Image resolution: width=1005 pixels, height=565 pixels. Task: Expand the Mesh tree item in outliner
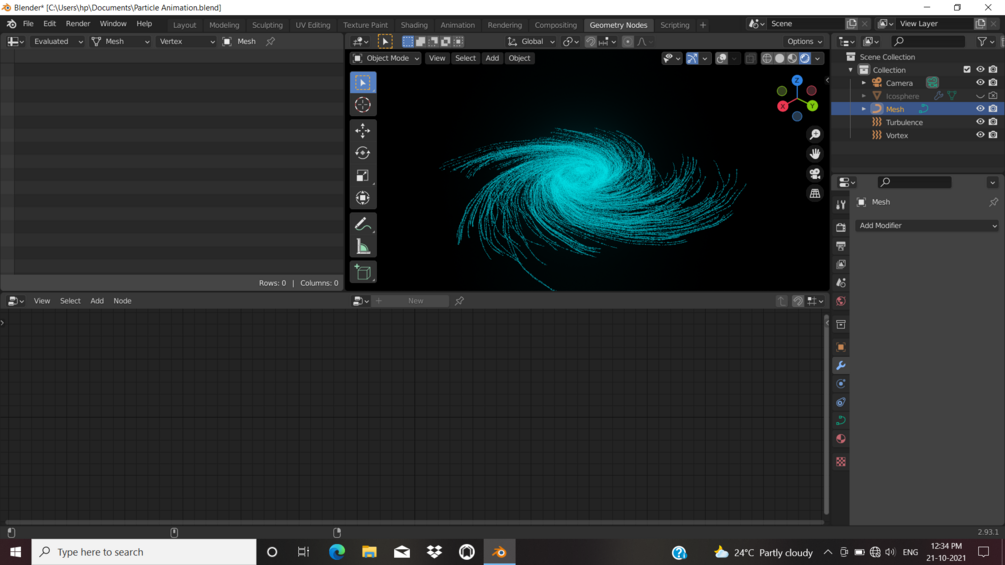(x=863, y=109)
